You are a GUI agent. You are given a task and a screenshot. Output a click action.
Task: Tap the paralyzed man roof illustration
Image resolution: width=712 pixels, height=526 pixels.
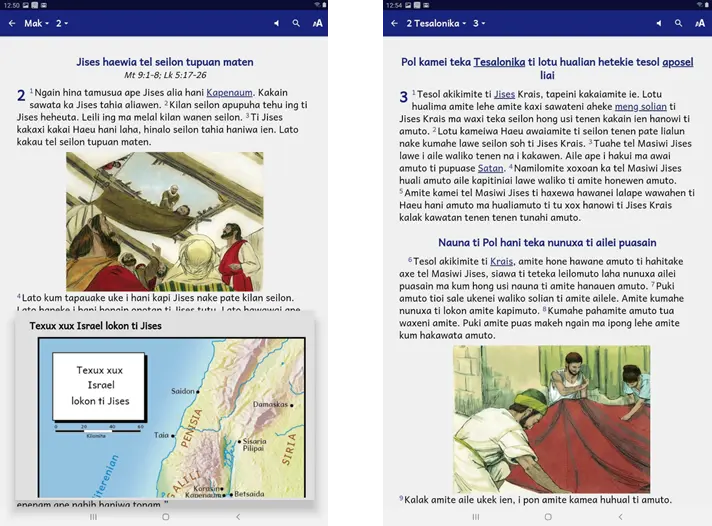tap(164, 221)
